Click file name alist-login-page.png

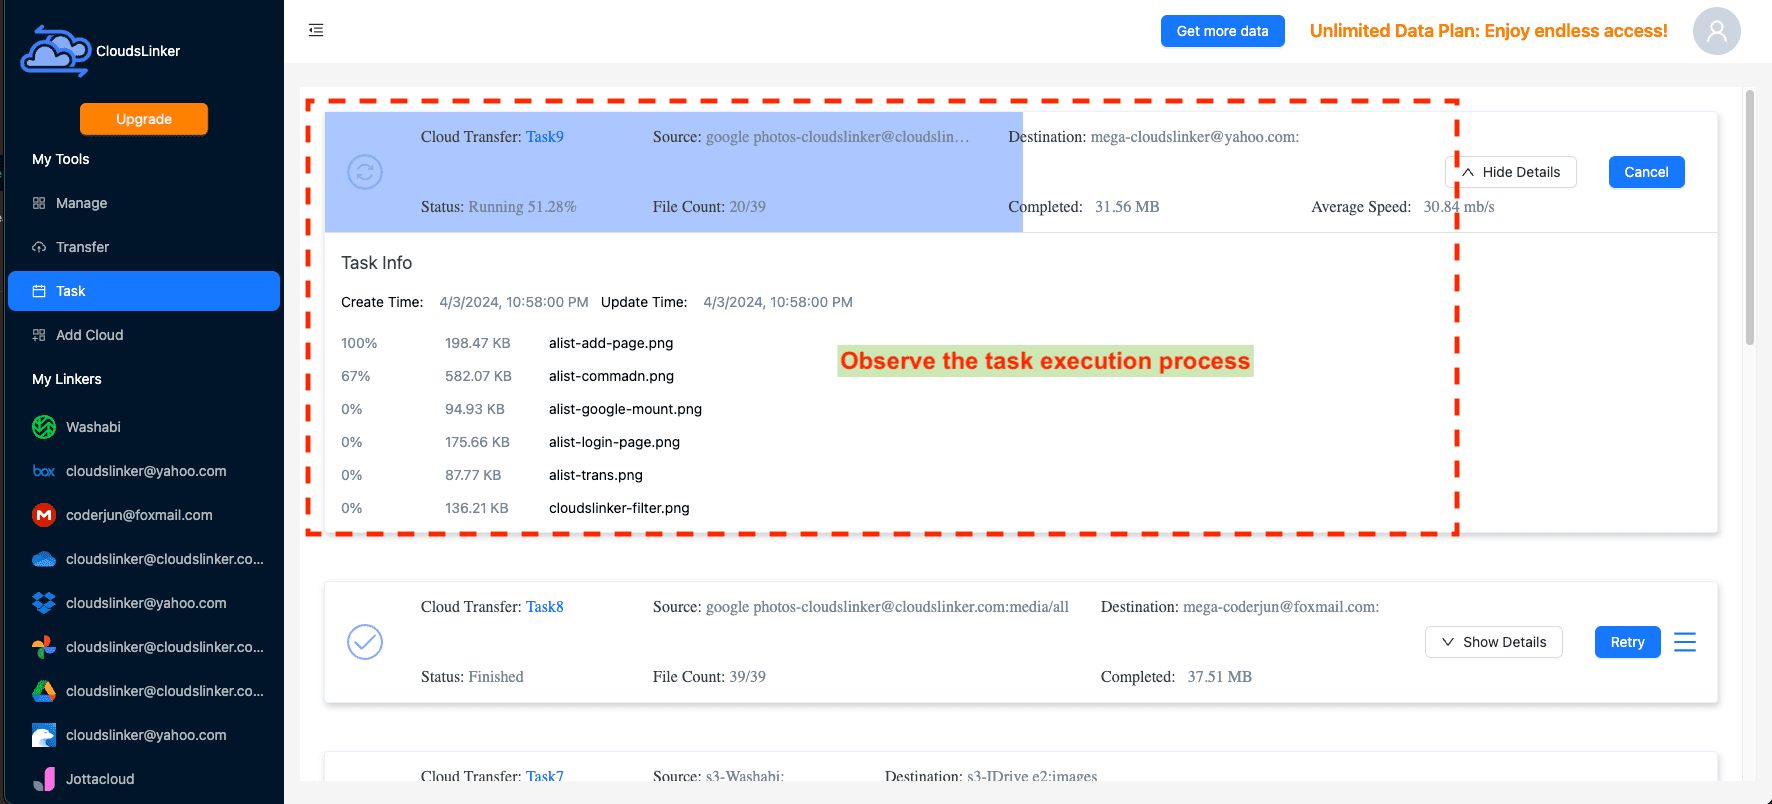tap(614, 442)
